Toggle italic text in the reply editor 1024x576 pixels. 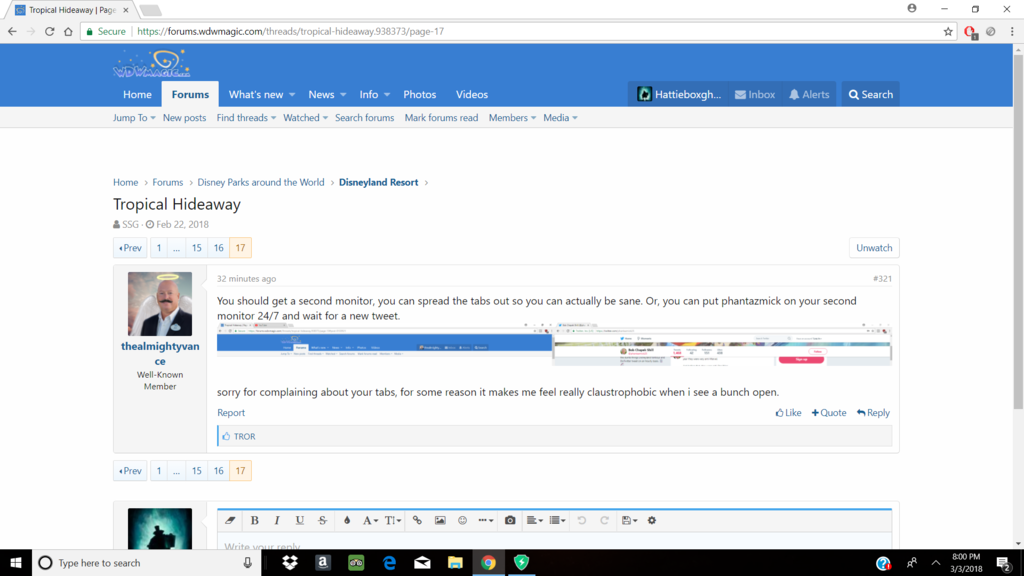pos(277,520)
